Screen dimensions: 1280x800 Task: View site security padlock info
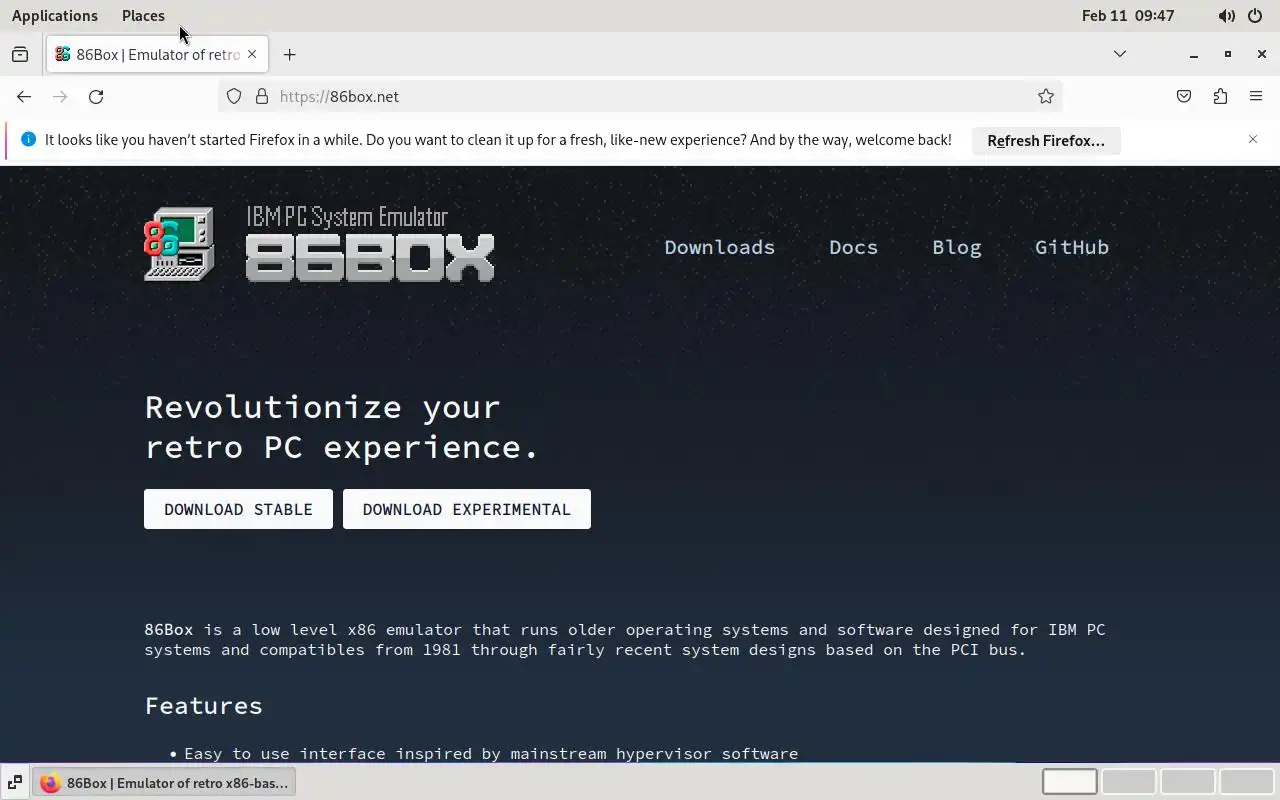(x=262, y=97)
